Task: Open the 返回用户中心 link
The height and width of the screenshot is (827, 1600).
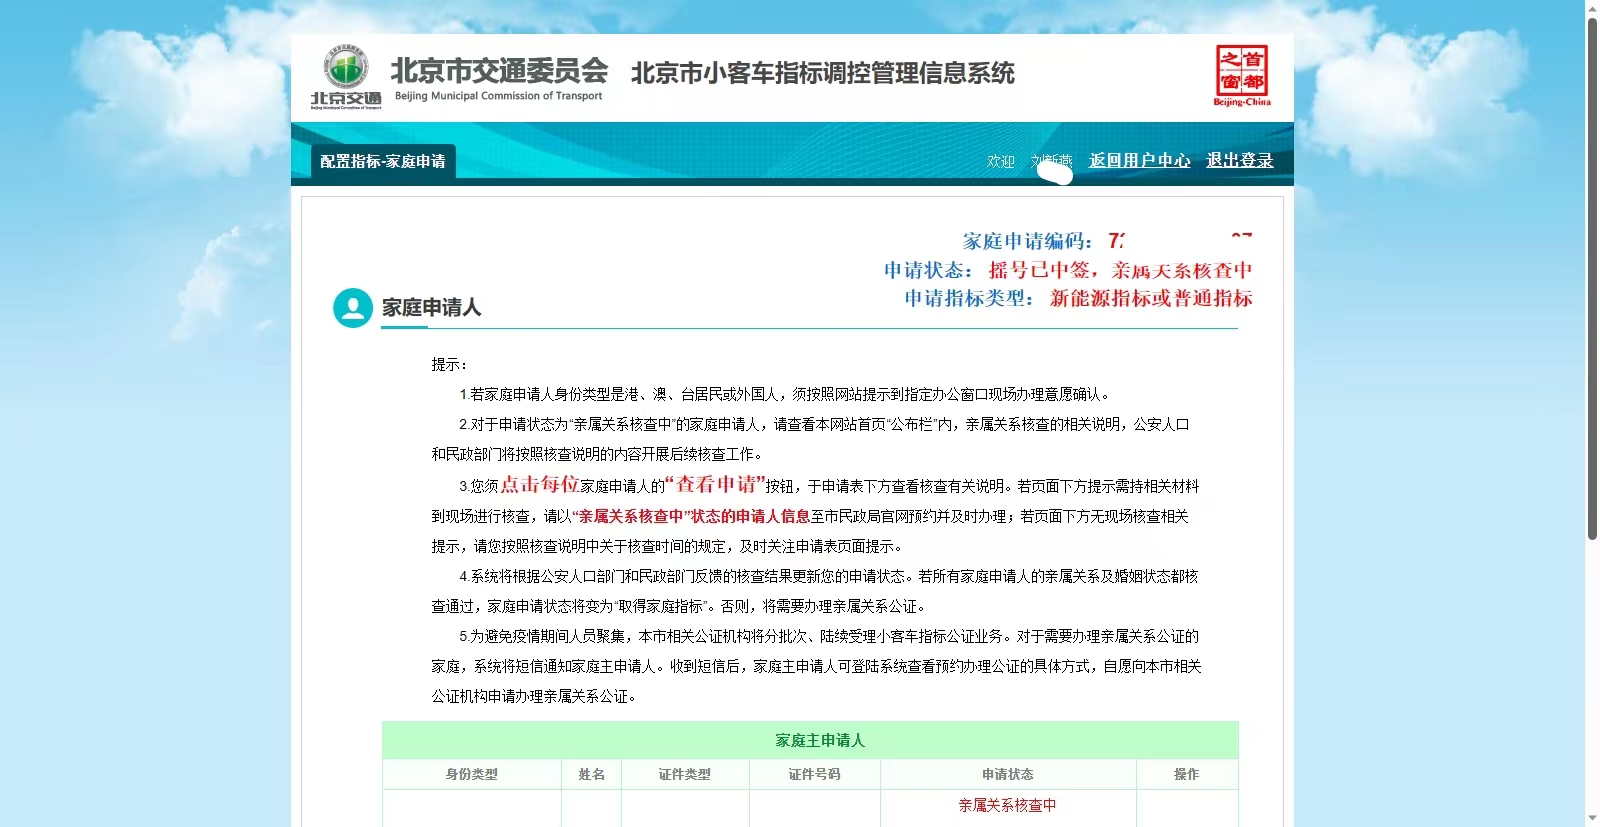Action: pos(1139,160)
